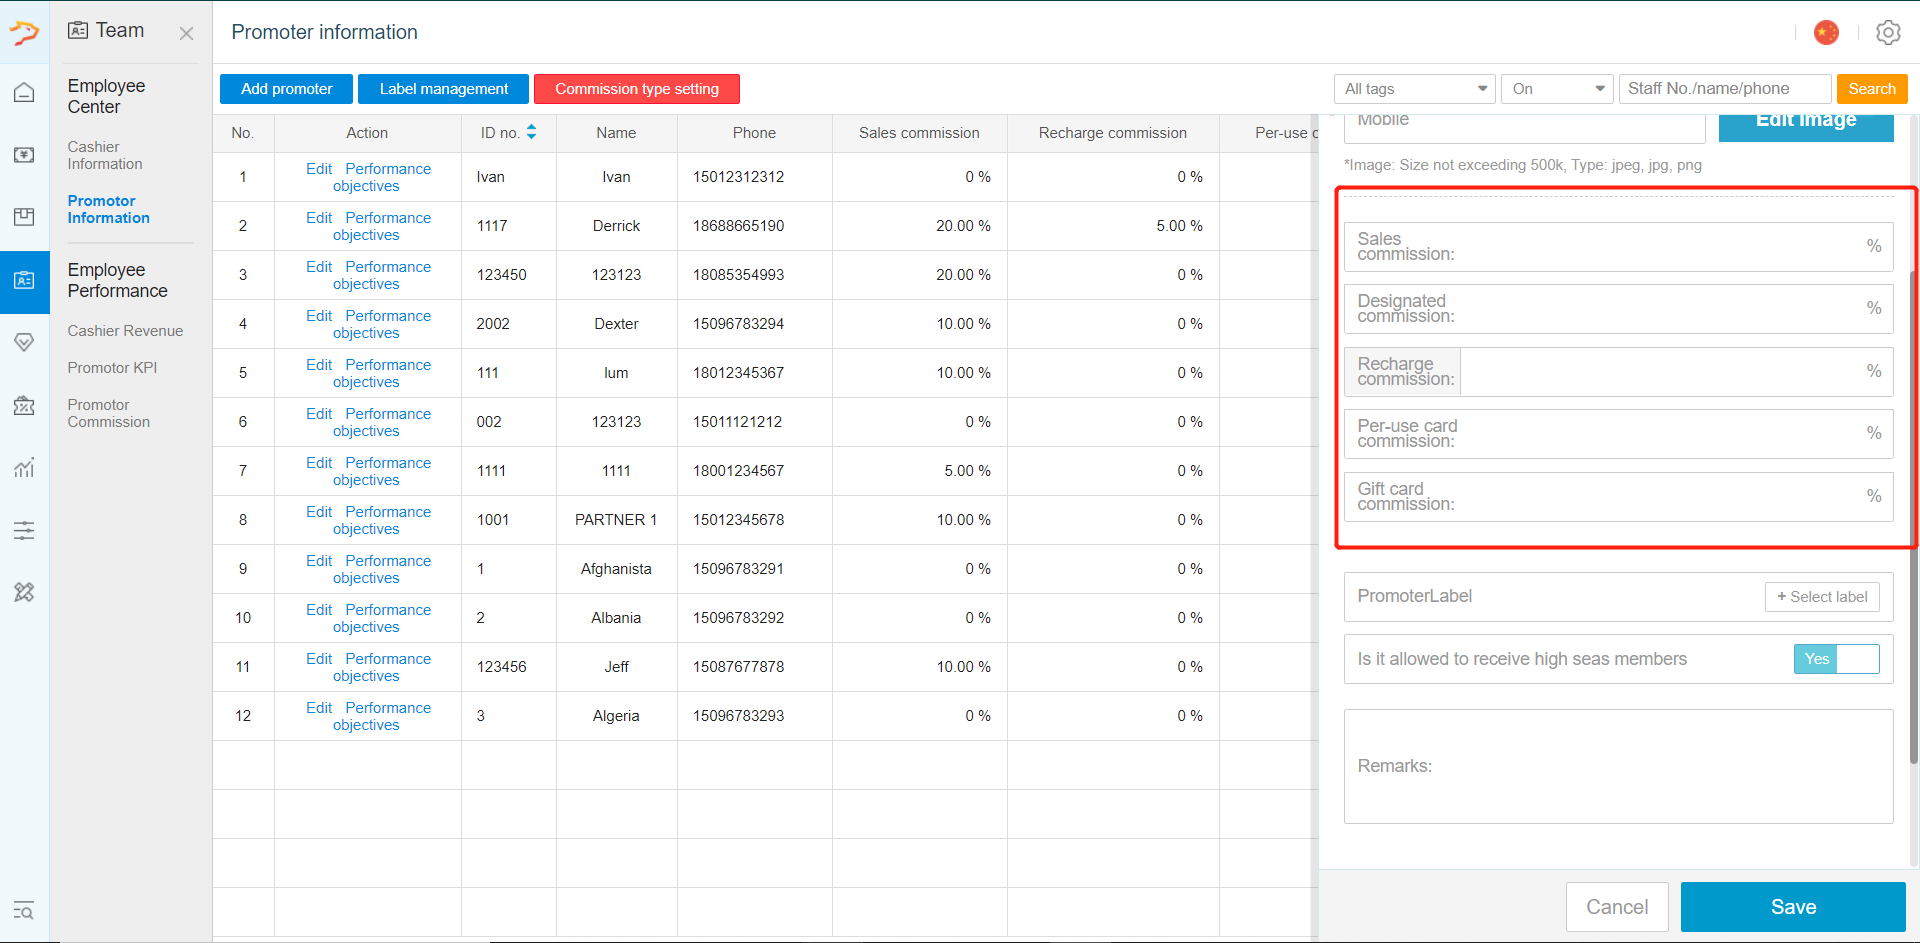The width and height of the screenshot is (1920, 943).
Task: Click the Designated commission percent field
Action: [x=1618, y=309]
